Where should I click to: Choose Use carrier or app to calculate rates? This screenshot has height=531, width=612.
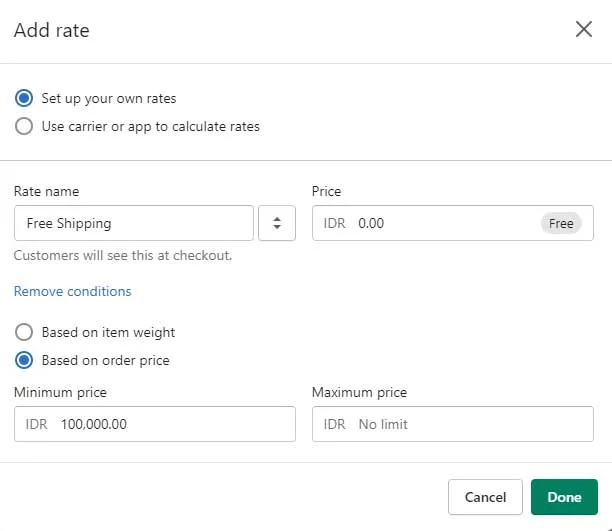coord(24,126)
